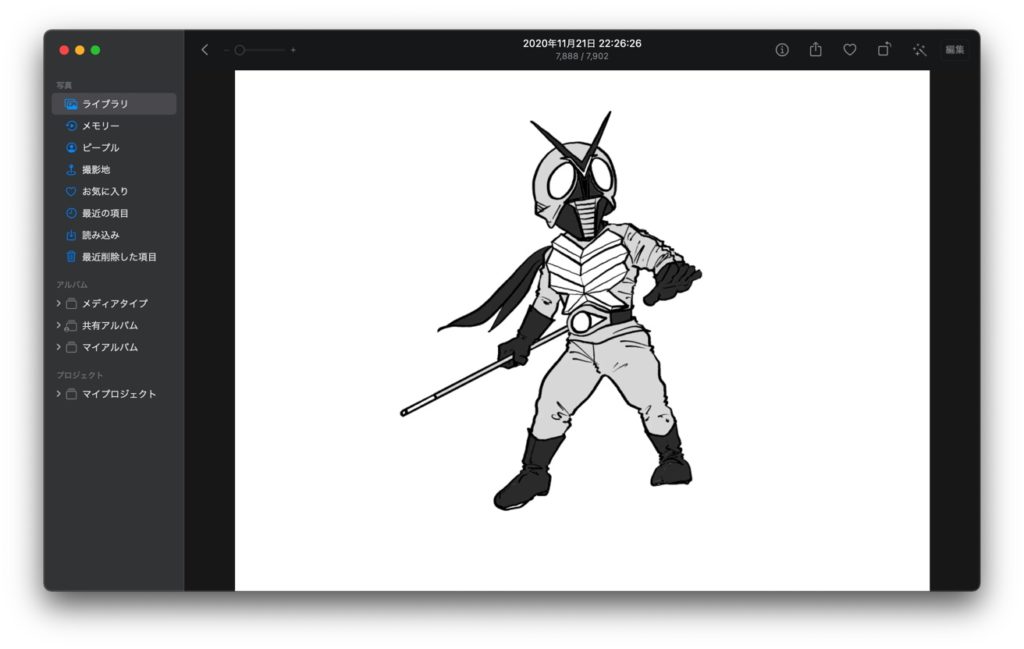1024x649 pixels.
Task: Zoom in with the plus button
Action: (293, 50)
